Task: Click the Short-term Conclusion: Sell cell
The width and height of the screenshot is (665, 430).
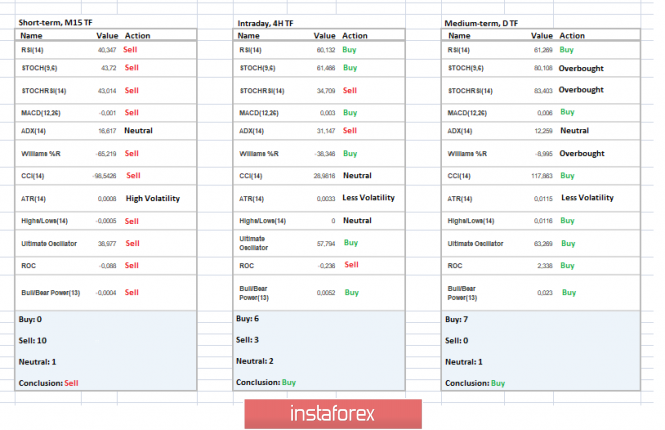Action: [50, 382]
